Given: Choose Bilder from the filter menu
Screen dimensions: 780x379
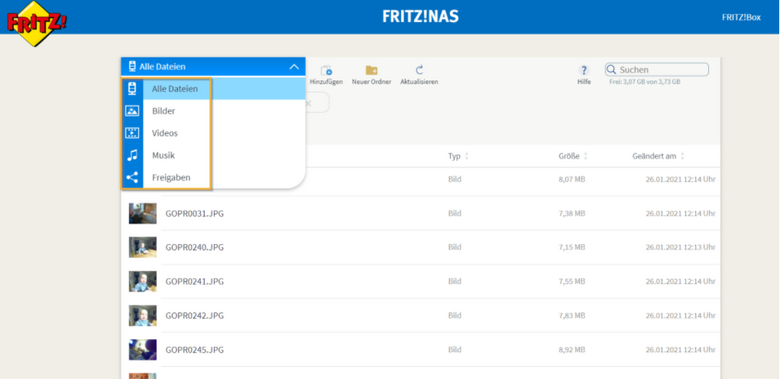Looking at the screenshot, I should [164, 111].
